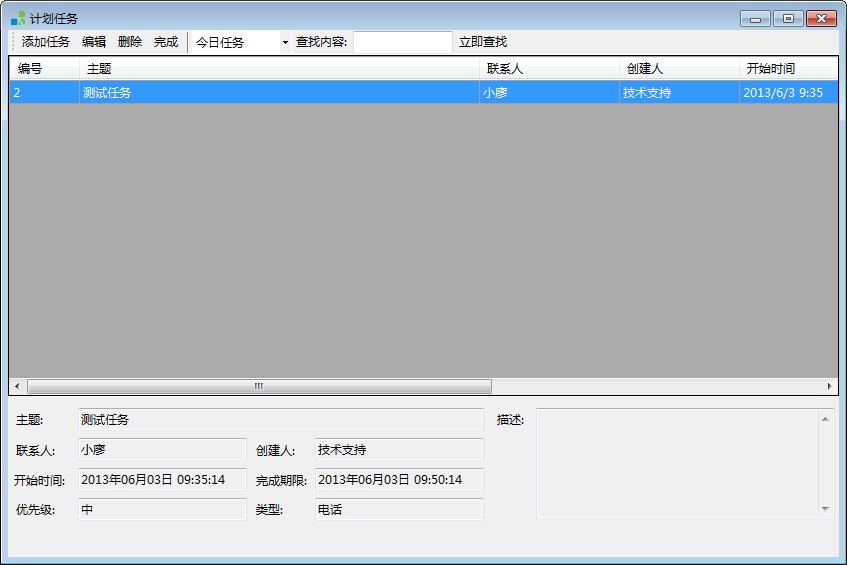Select the 测试任务 row in the list
This screenshot has width=847, height=565.
click(x=278, y=92)
